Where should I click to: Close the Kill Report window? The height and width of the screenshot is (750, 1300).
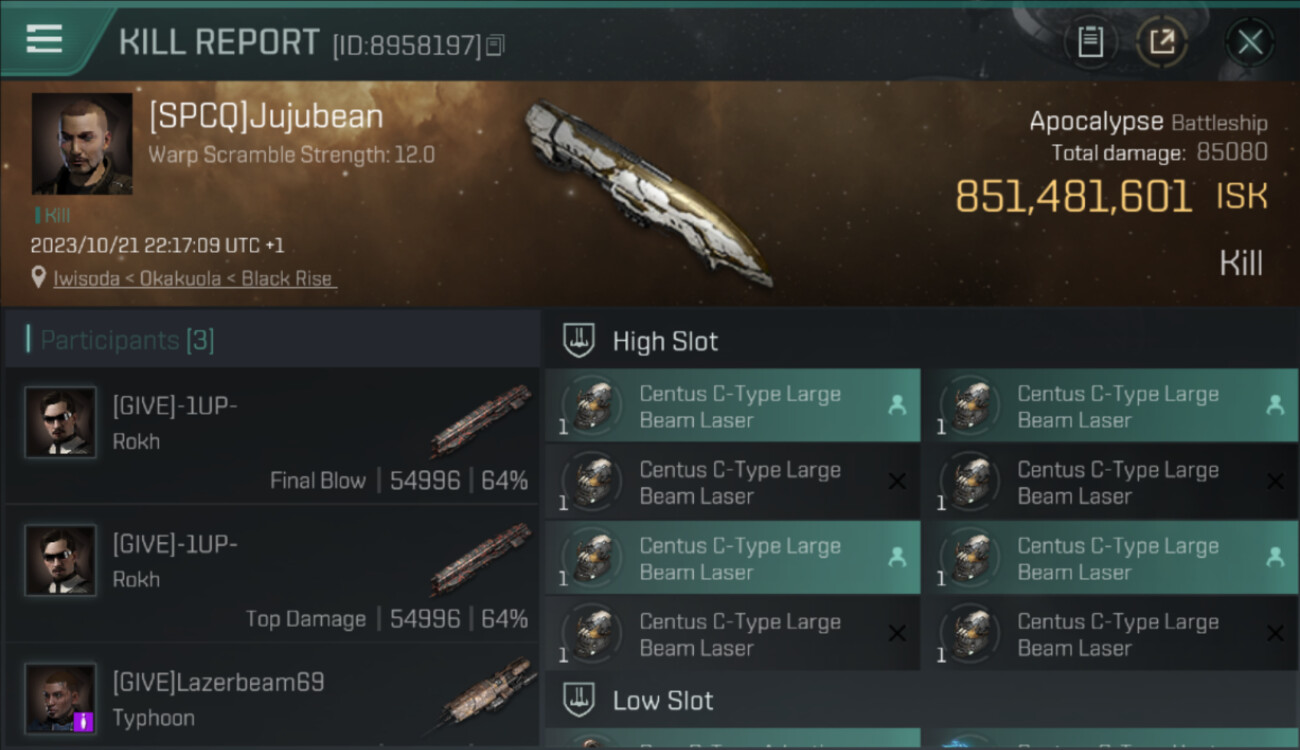coord(1250,42)
